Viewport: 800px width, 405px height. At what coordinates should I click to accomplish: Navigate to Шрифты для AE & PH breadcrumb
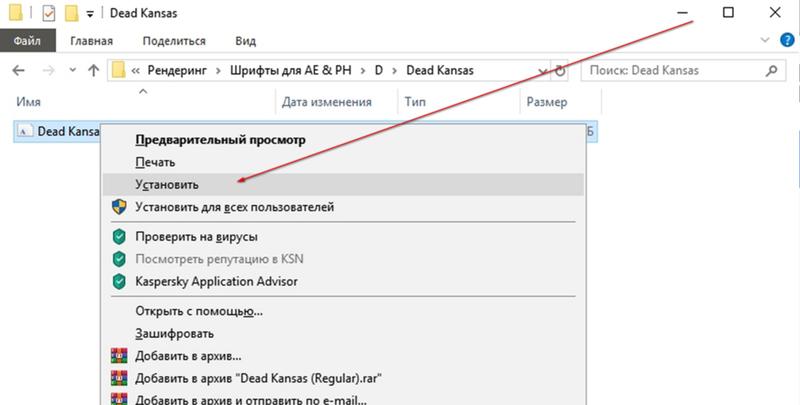pos(291,70)
